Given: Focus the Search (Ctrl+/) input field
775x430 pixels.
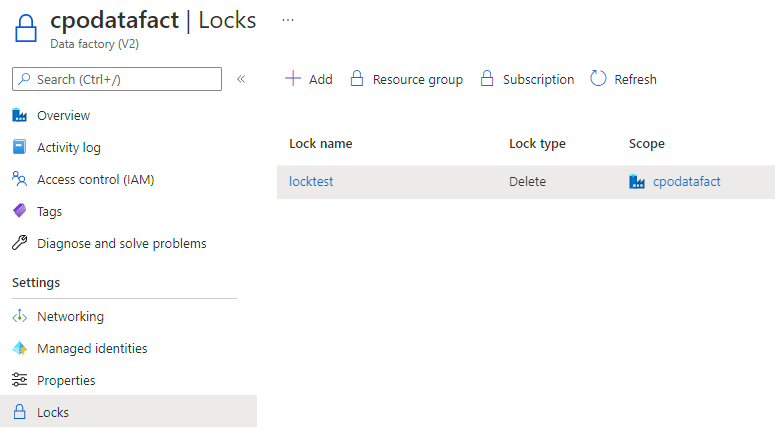Looking at the screenshot, I should coord(117,79).
